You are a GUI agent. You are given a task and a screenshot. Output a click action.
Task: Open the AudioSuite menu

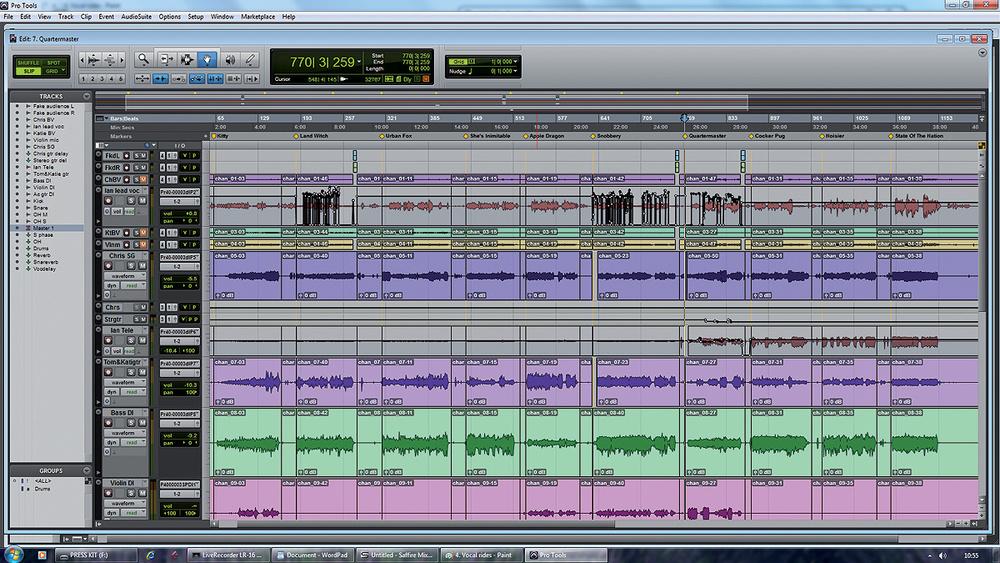click(x=136, y=17)
